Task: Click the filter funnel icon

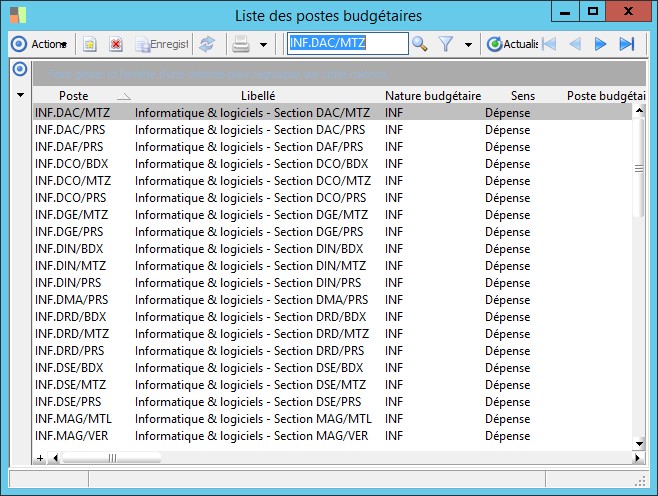Action: pyautogui.click(x=446, y=44)
